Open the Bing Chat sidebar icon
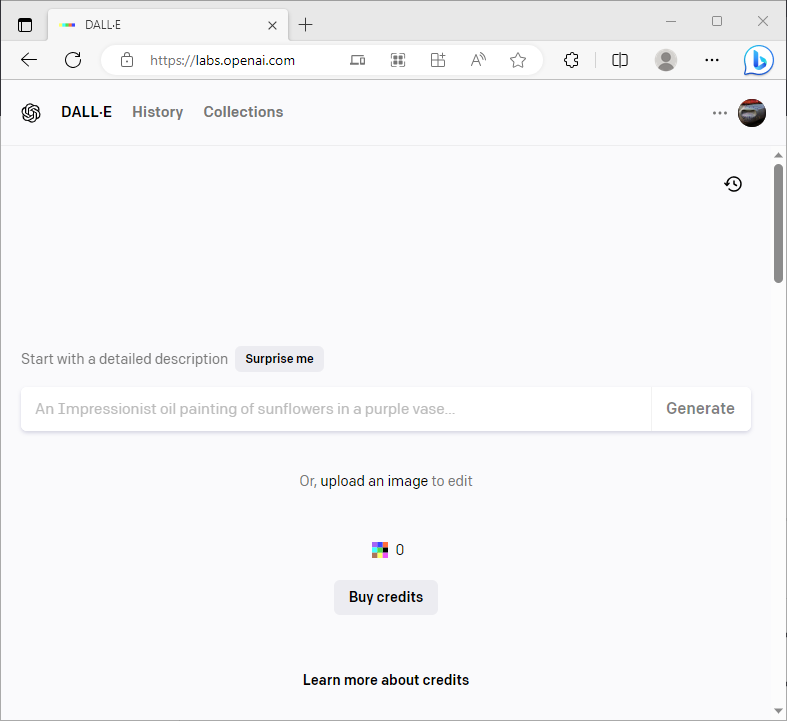This screenshot has width=787, height=721. 758,60
